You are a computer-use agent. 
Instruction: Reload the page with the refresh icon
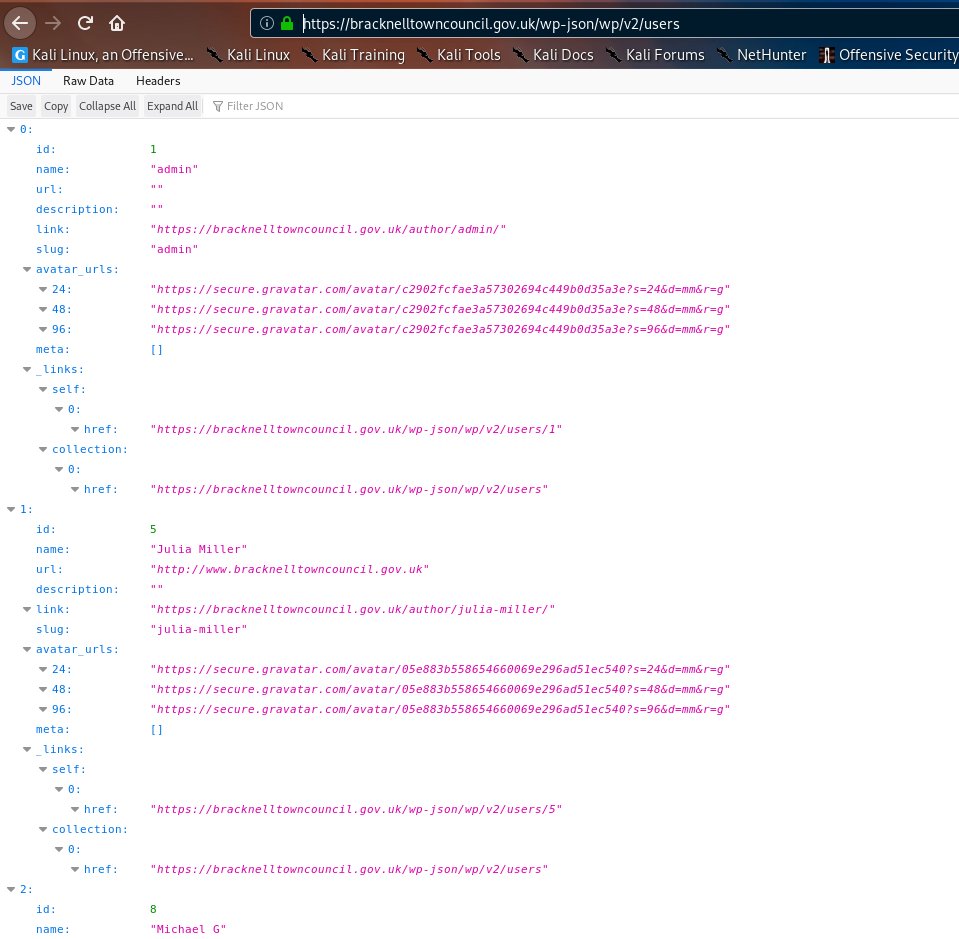[85, 23]
